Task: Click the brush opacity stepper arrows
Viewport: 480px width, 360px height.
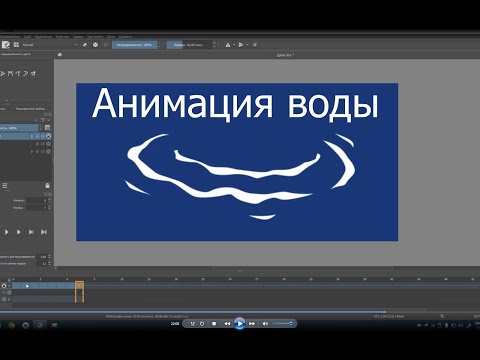Action: (159, 45)
